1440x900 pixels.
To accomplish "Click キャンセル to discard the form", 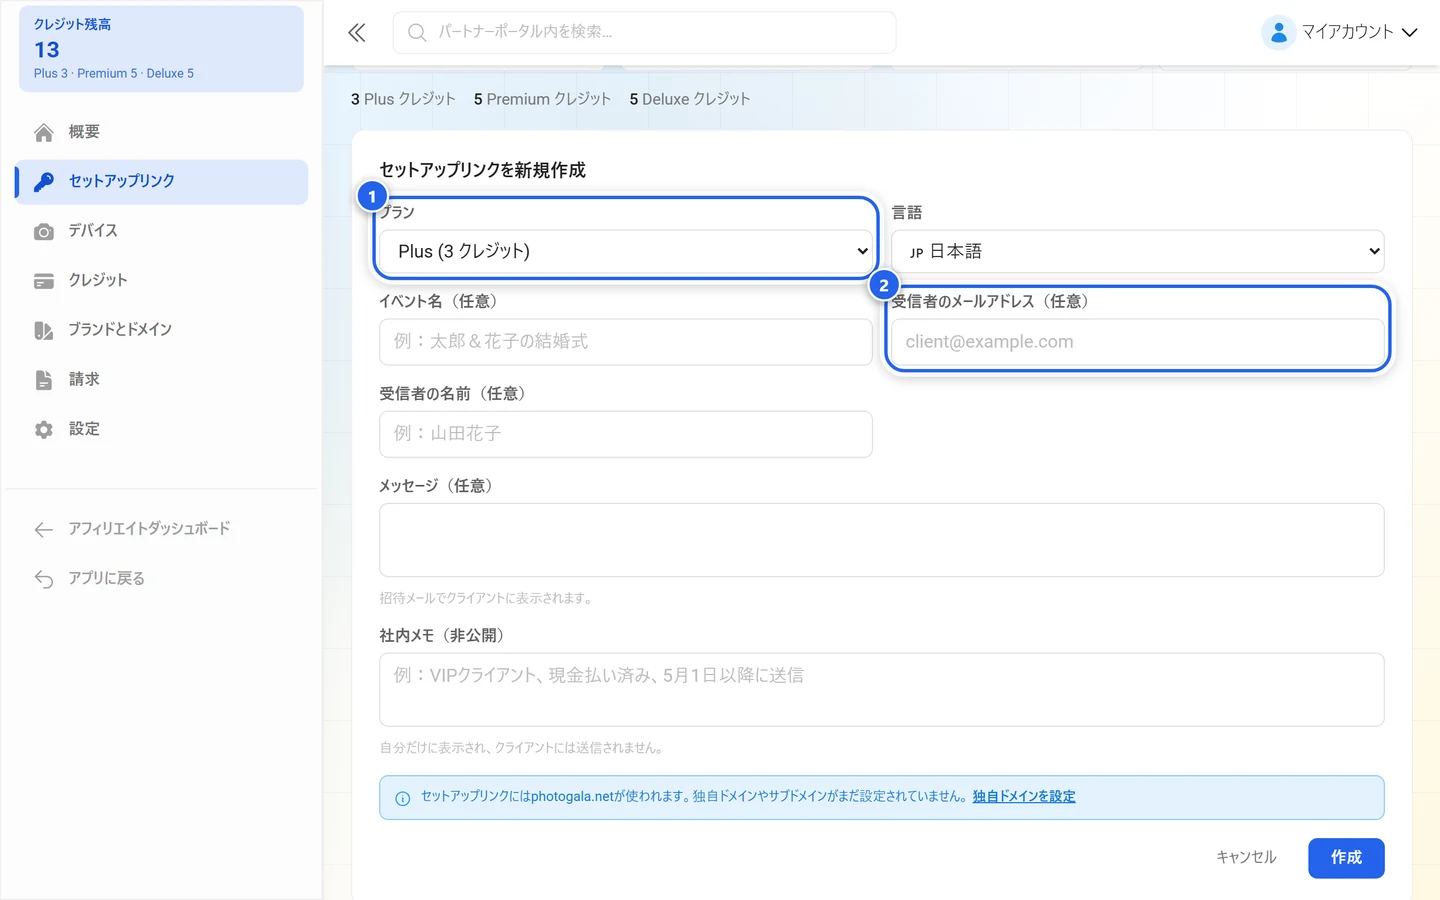I will (x=1246, y=858).
